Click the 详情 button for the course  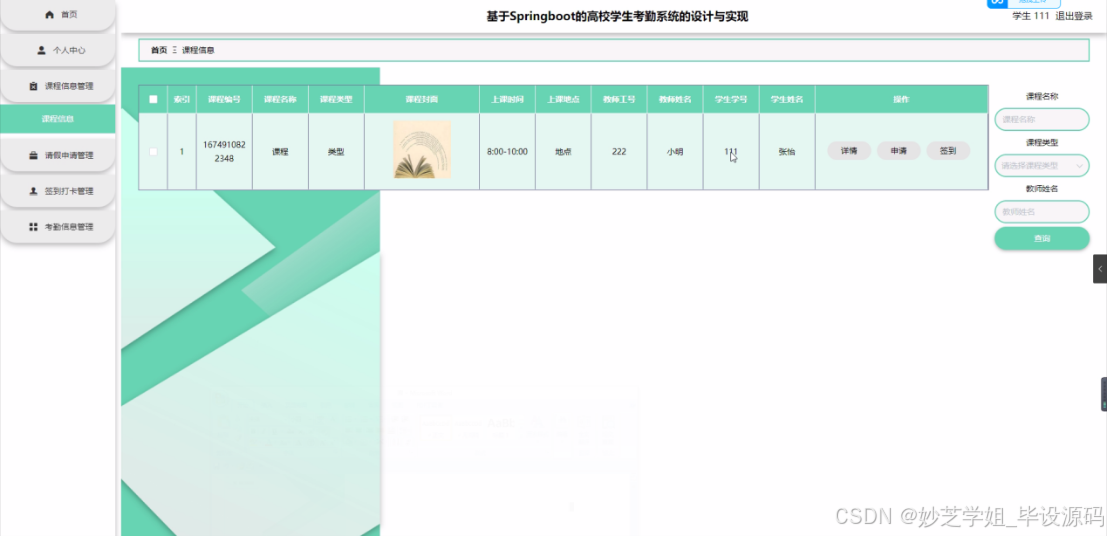(x=849, y=151)
